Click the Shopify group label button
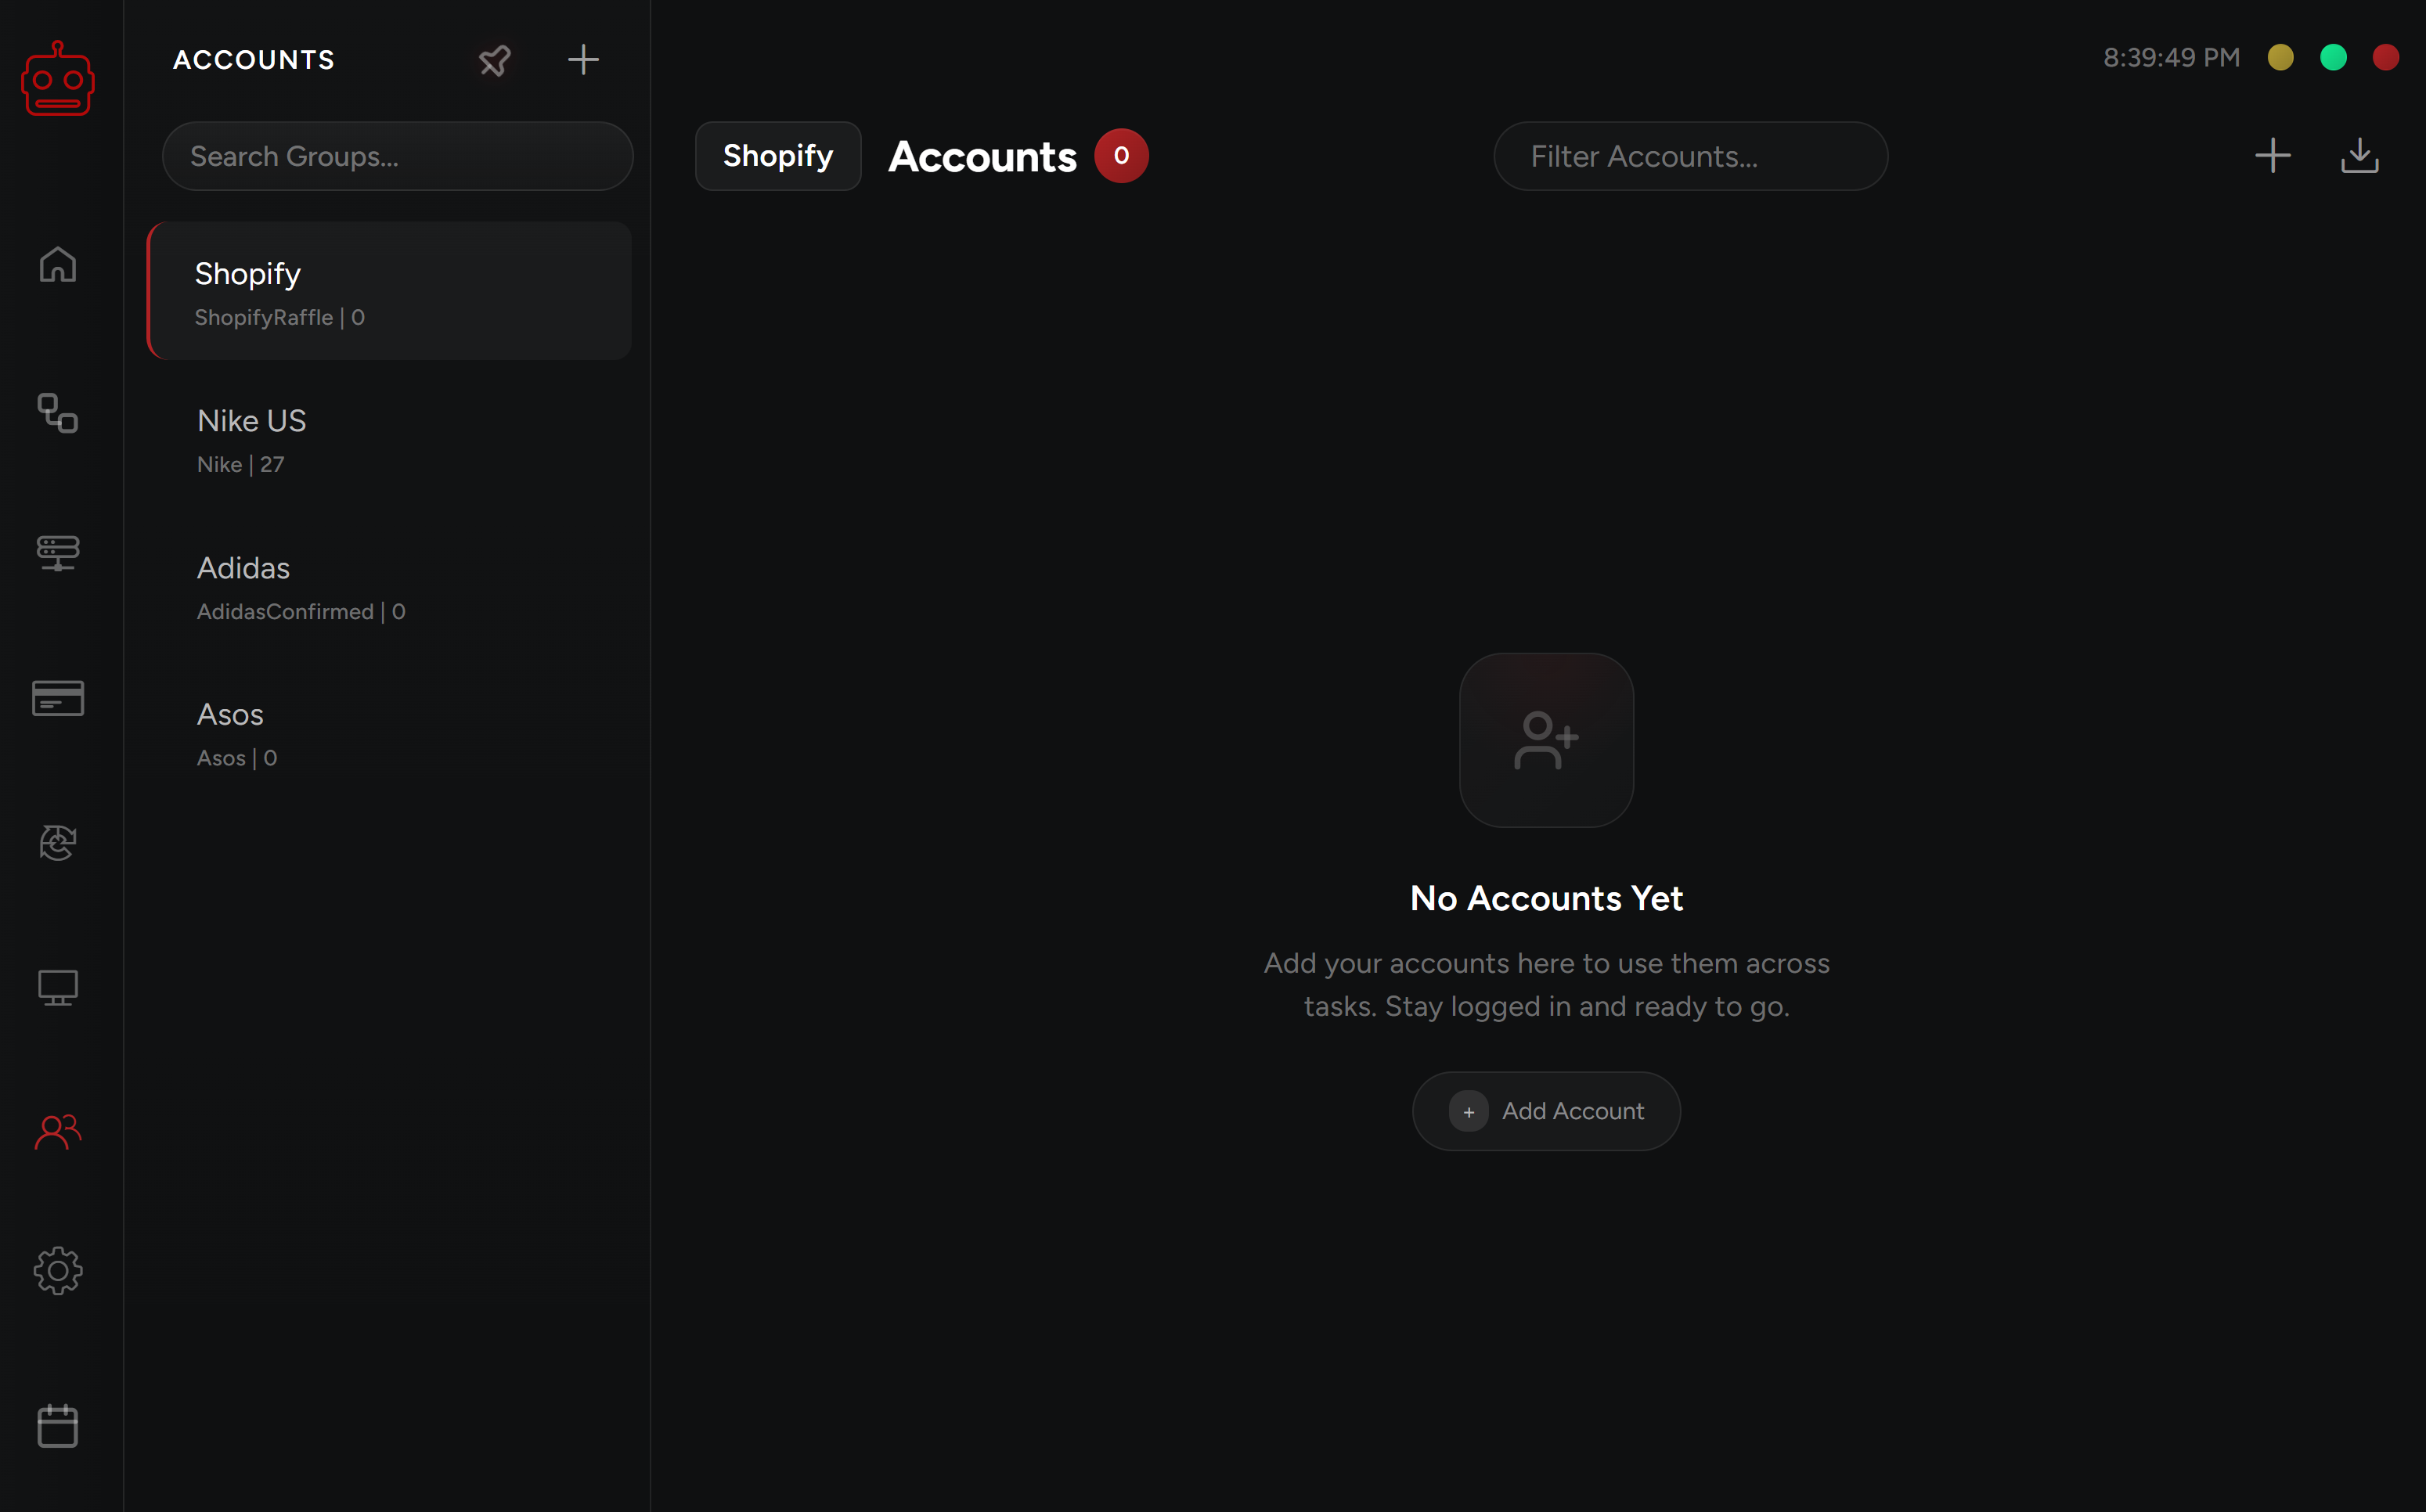The height and width of the screenshot is (1512, 2426). (x=778, y=156)
